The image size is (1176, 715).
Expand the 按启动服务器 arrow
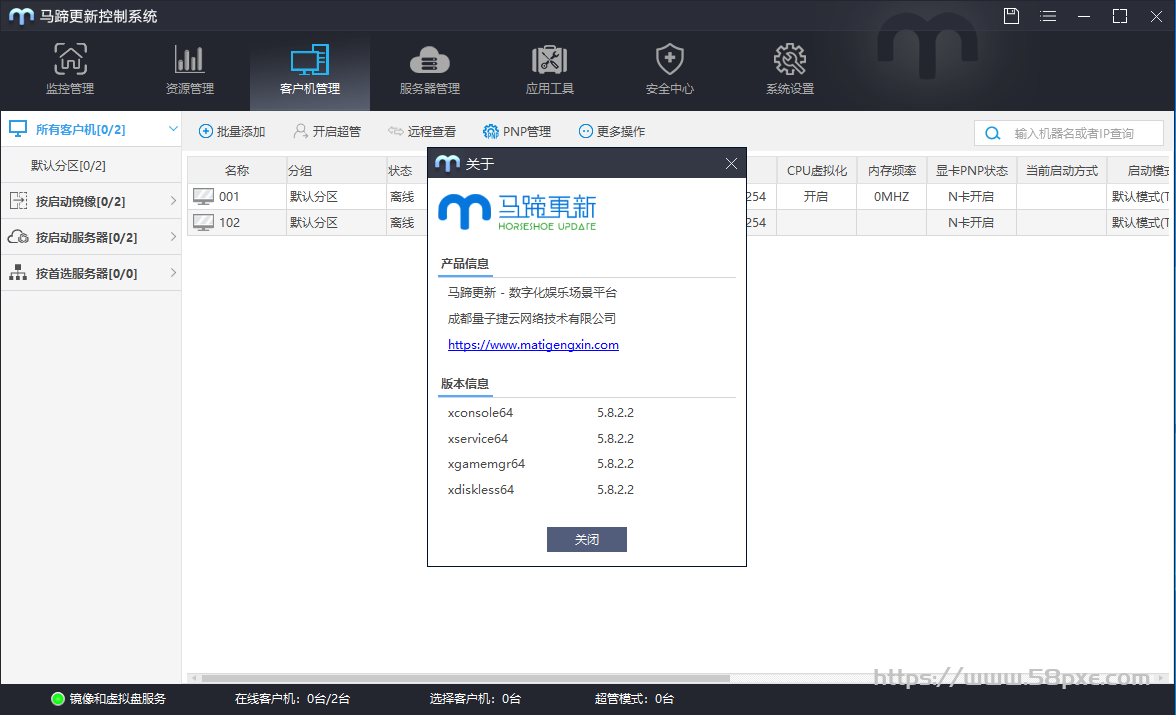click(173, 237)
